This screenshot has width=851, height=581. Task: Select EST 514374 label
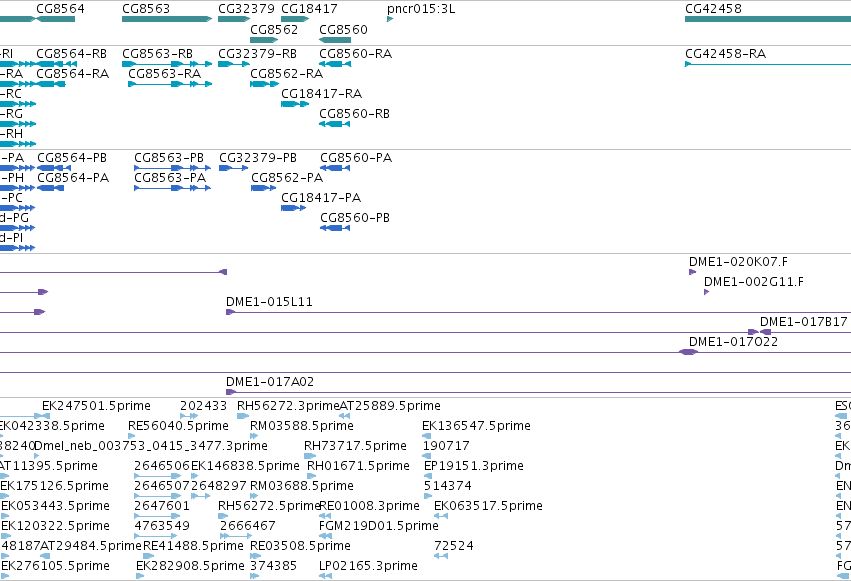pos(448,486)
